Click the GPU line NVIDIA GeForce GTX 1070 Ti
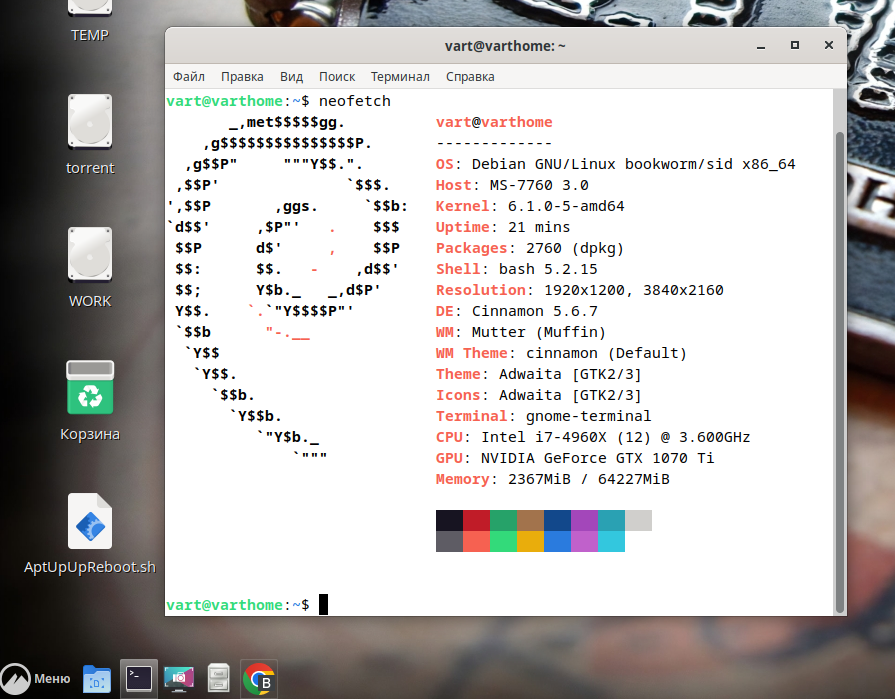 575,458
